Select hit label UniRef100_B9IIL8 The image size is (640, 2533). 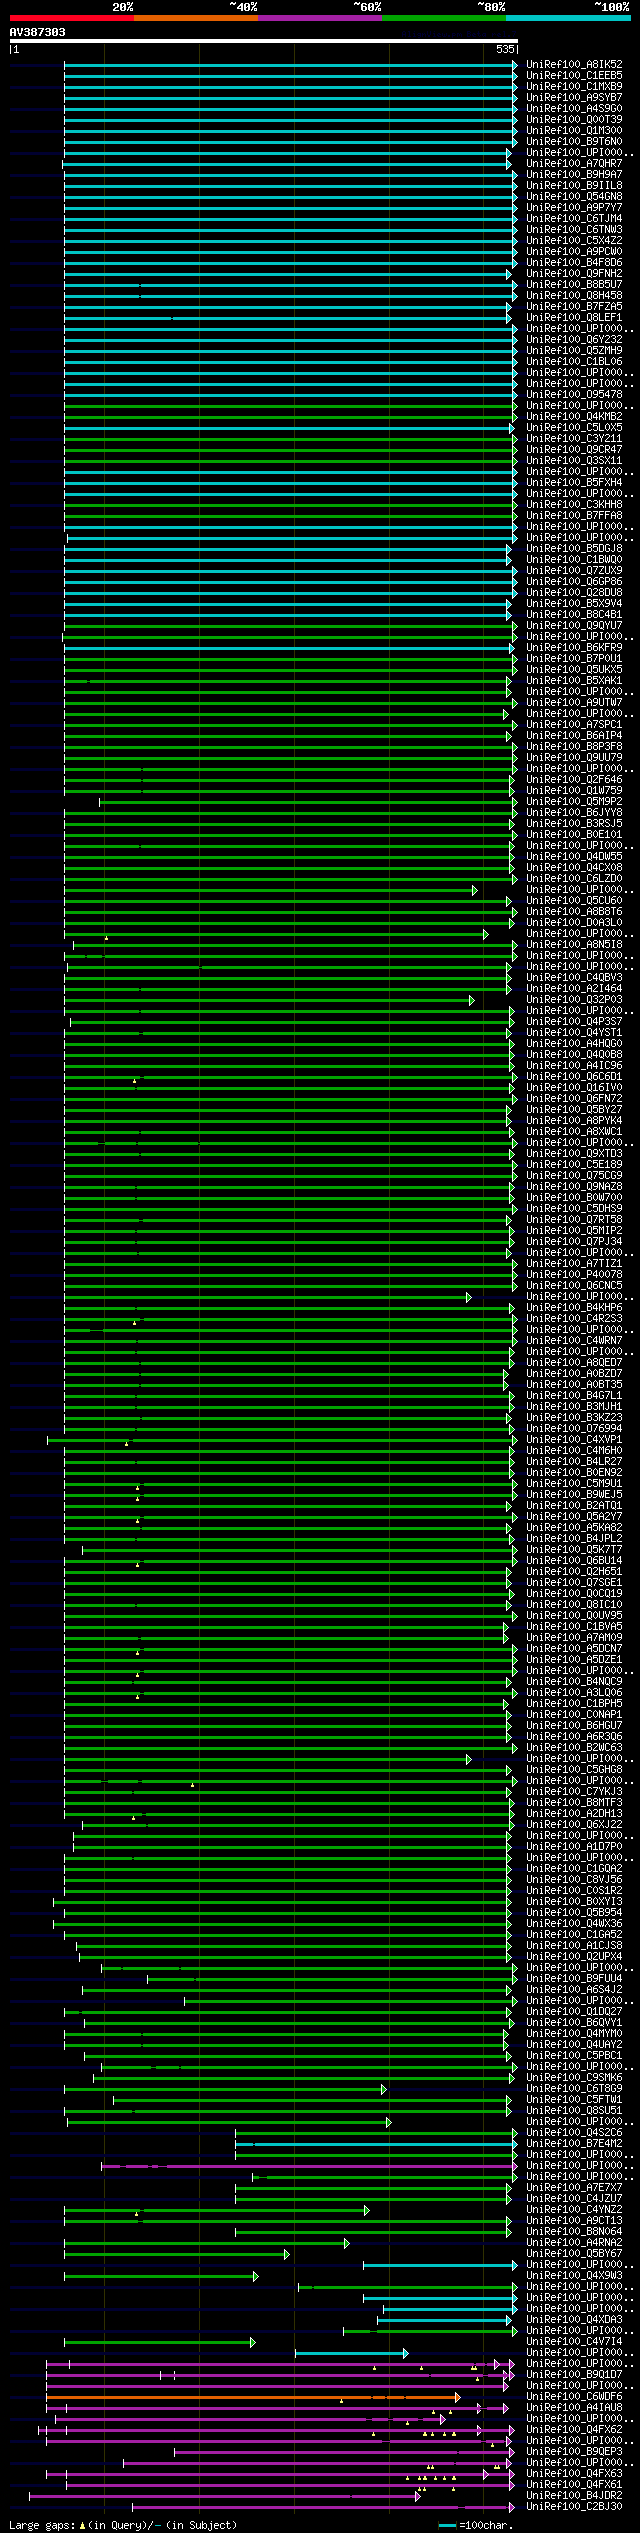574,186
